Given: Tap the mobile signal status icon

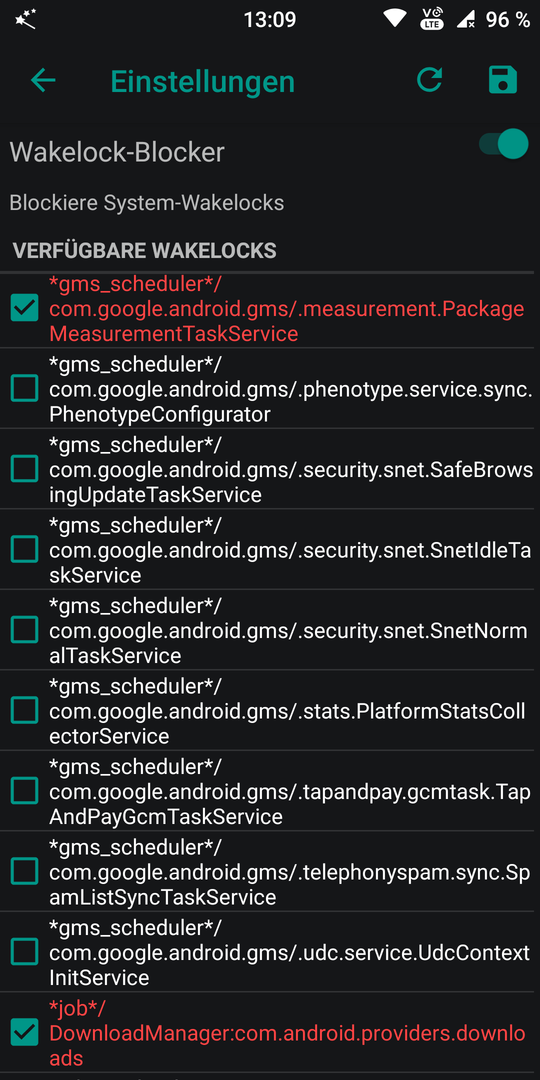Looking at the screenshot, I should tap(466, 19).
